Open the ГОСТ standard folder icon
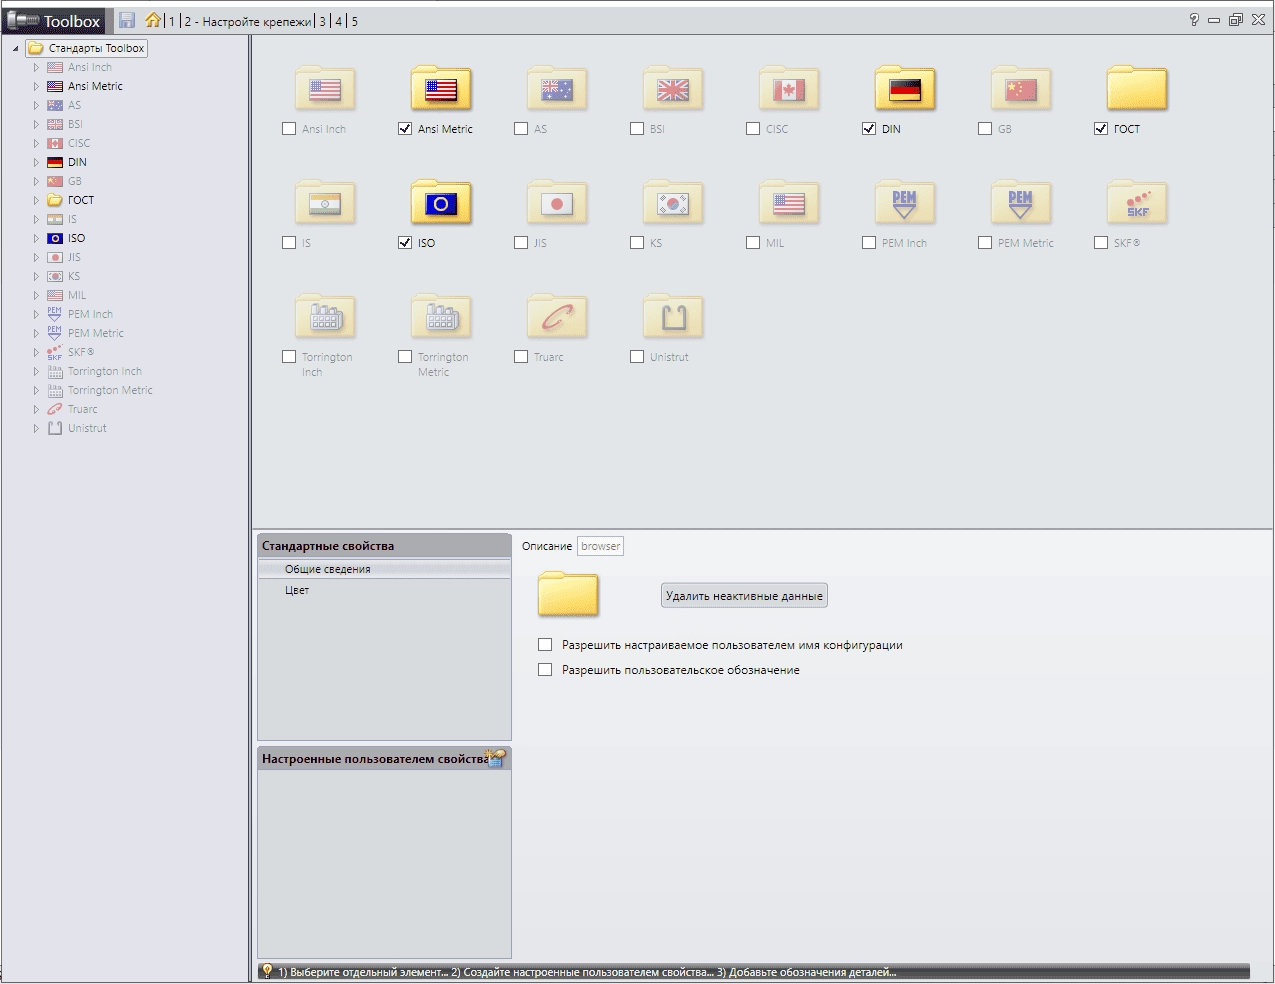Viewport: 1275px width, 984px height. 1137,90
